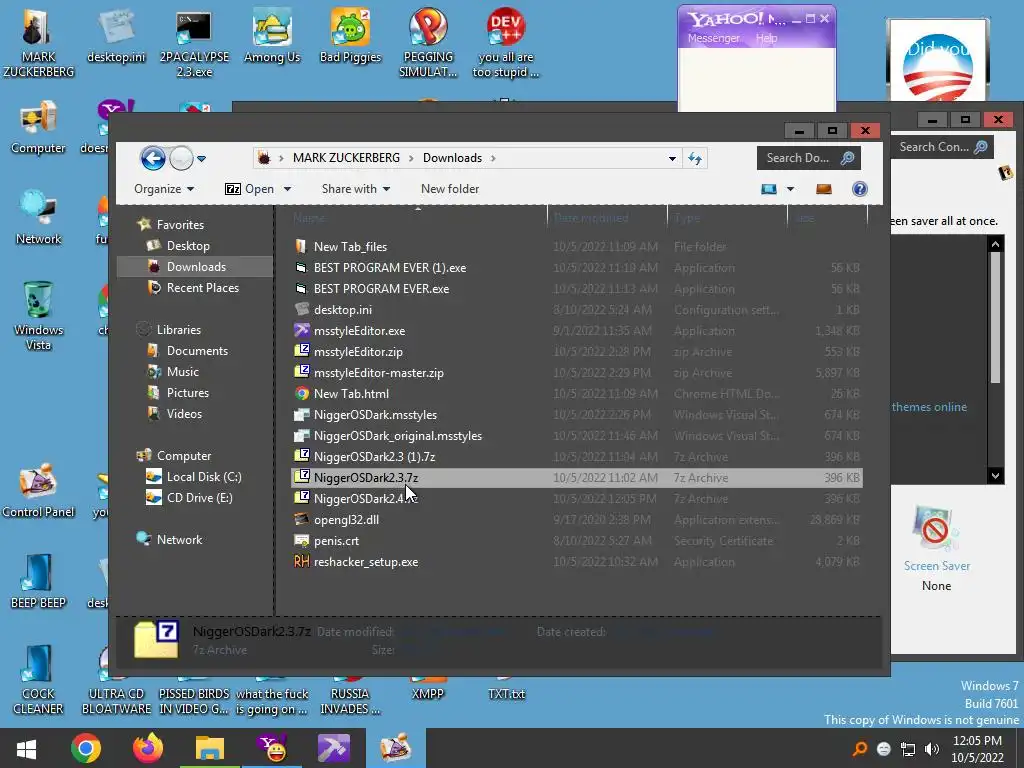Open the Explorer help icon
This screenshot has height=768, width=1024.
[859, 189]
